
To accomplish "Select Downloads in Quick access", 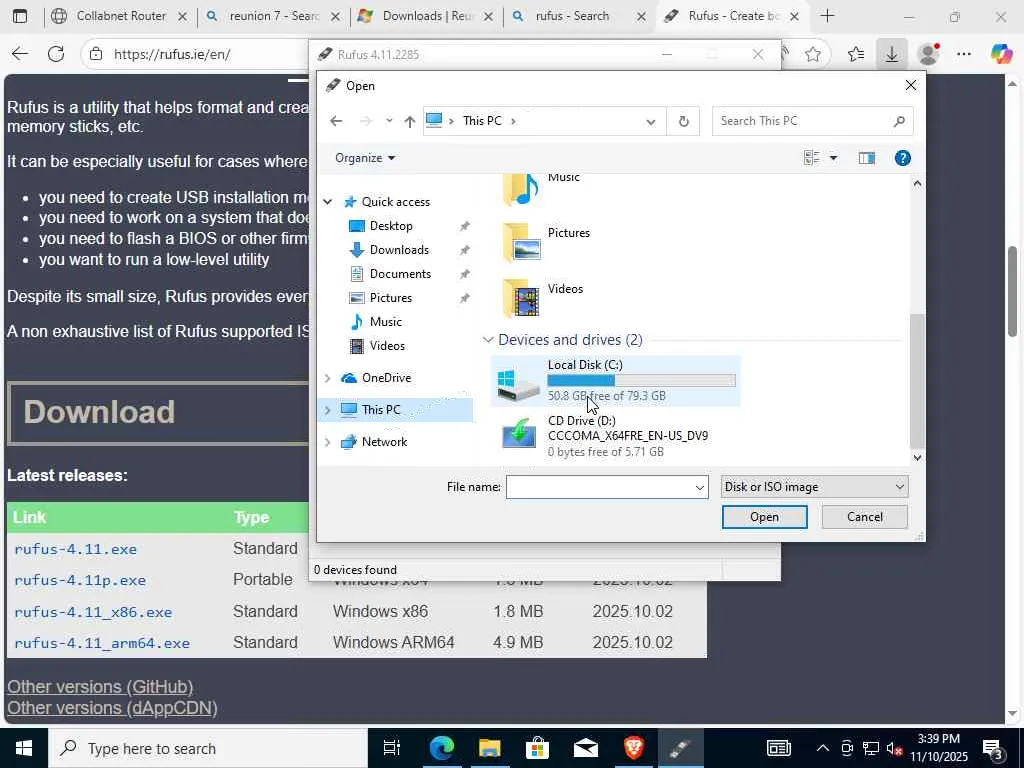I will (x=399, y=249).
